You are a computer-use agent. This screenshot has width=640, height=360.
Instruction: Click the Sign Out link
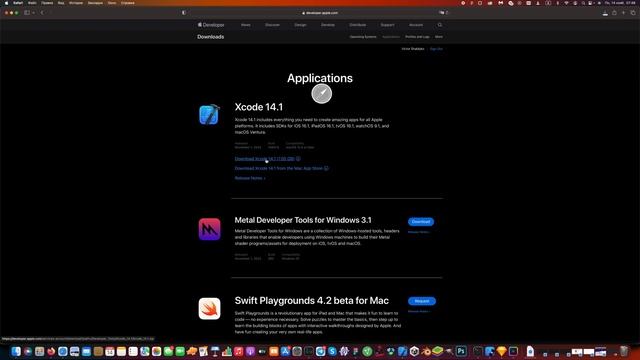[x=436, y=49]
